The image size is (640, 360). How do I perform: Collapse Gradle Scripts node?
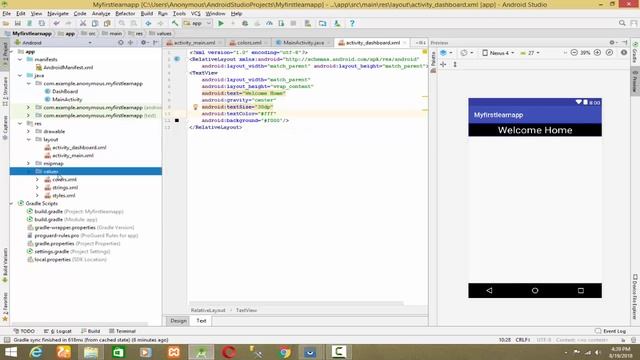[x=11, y=203]
